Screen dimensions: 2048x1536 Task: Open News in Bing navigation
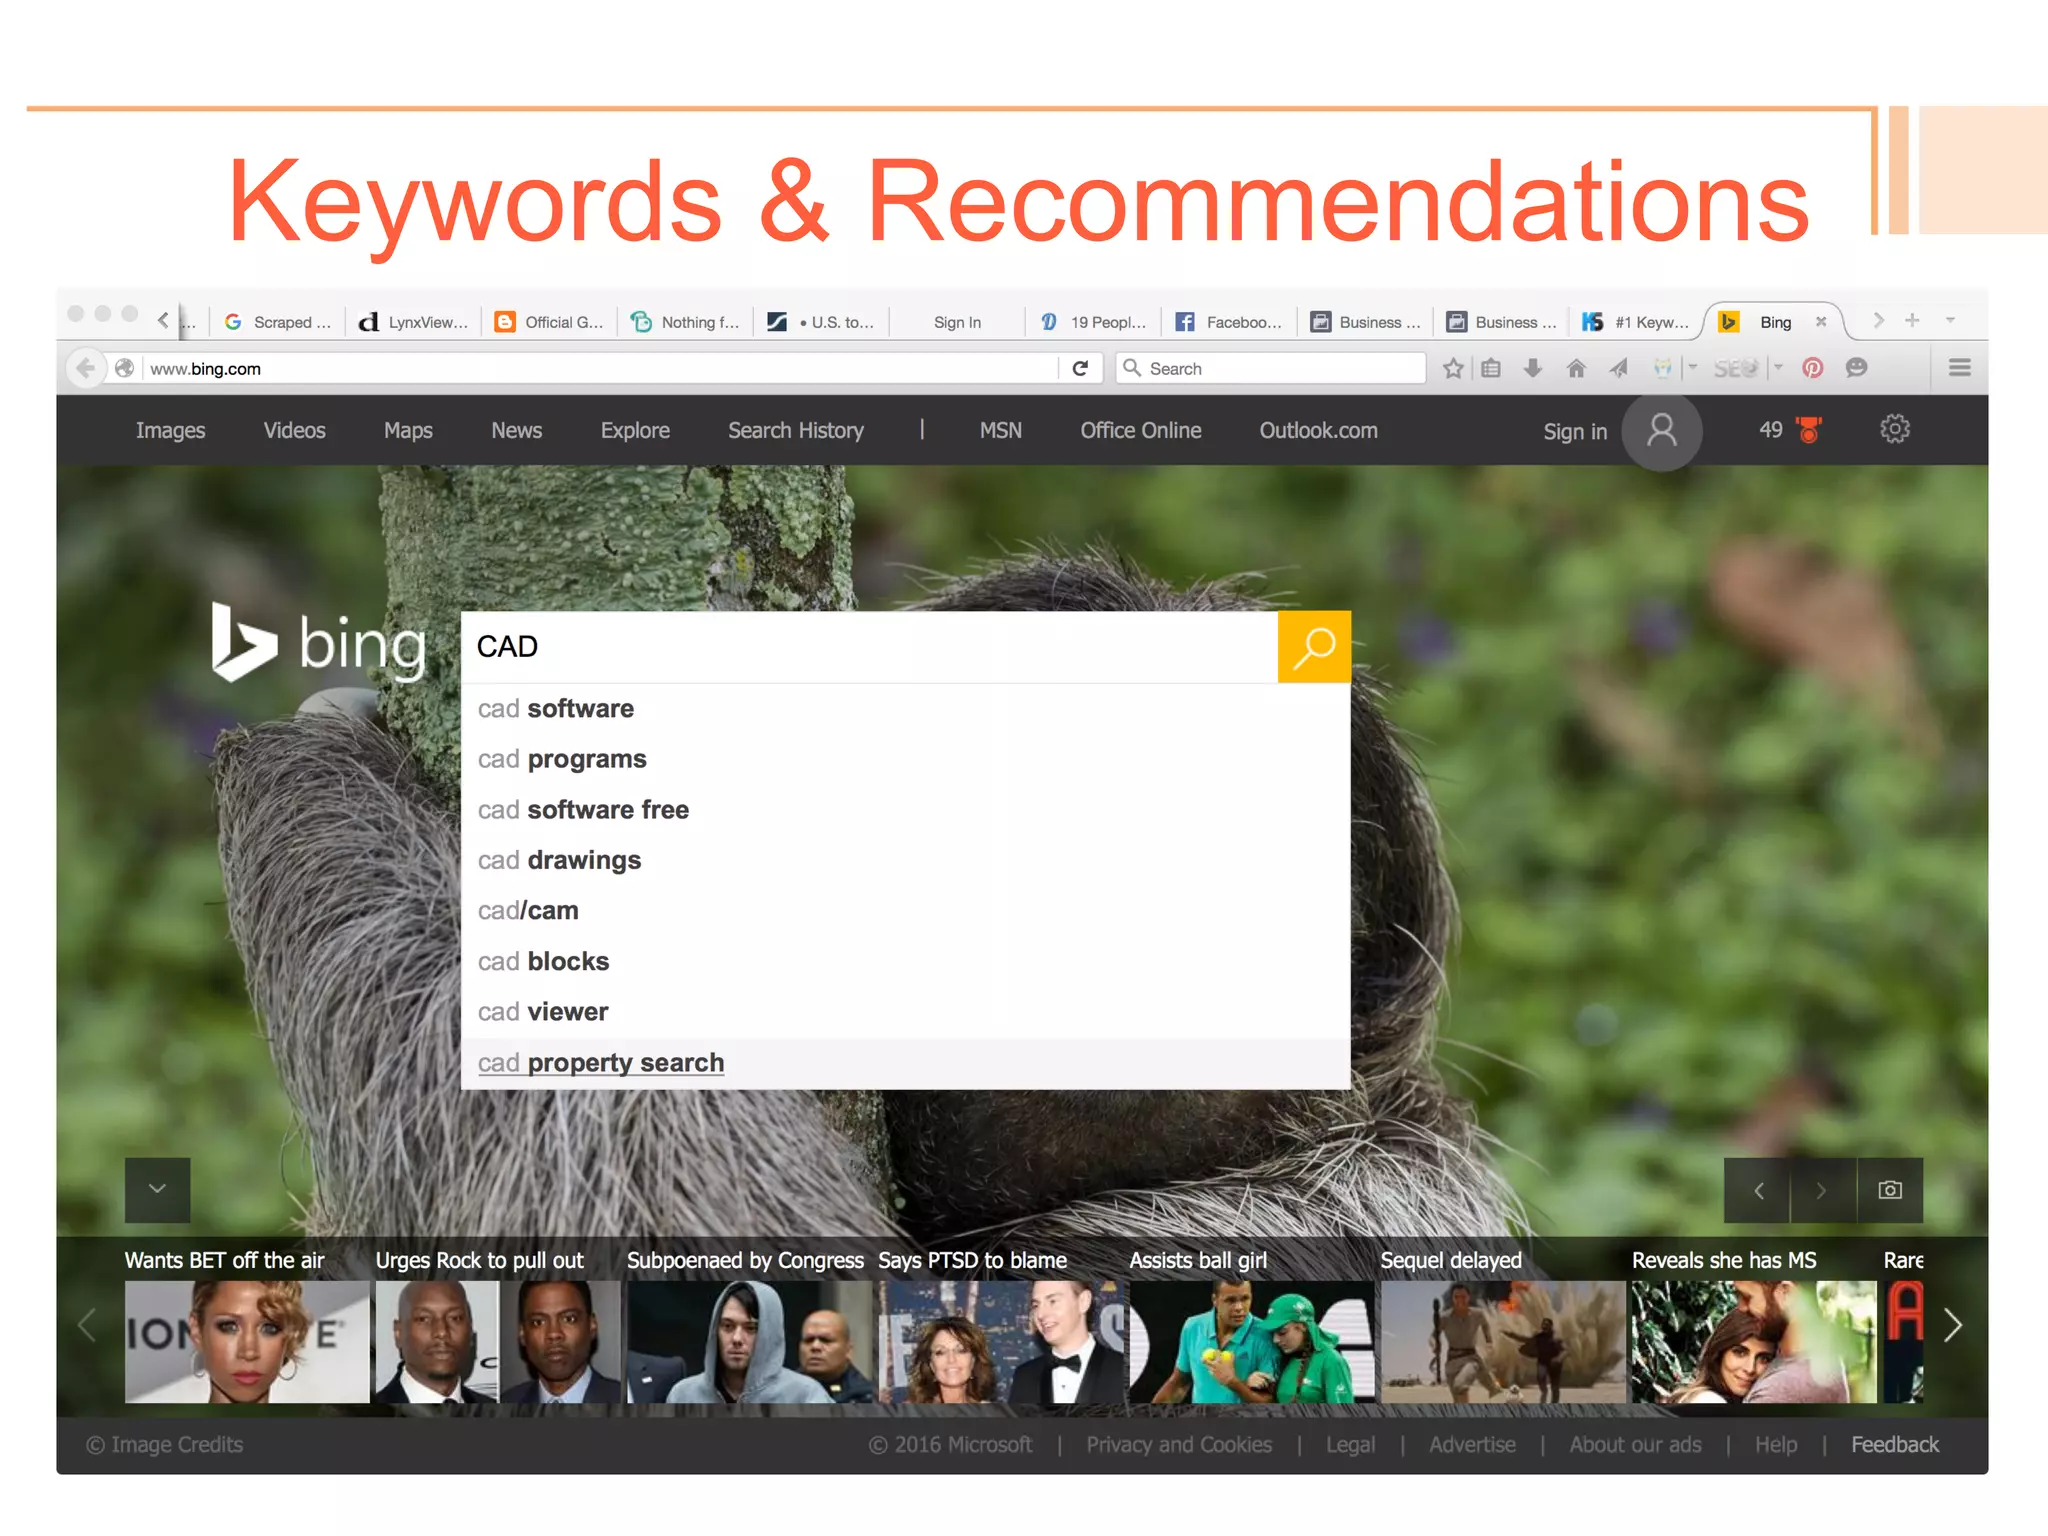[516, 430]
